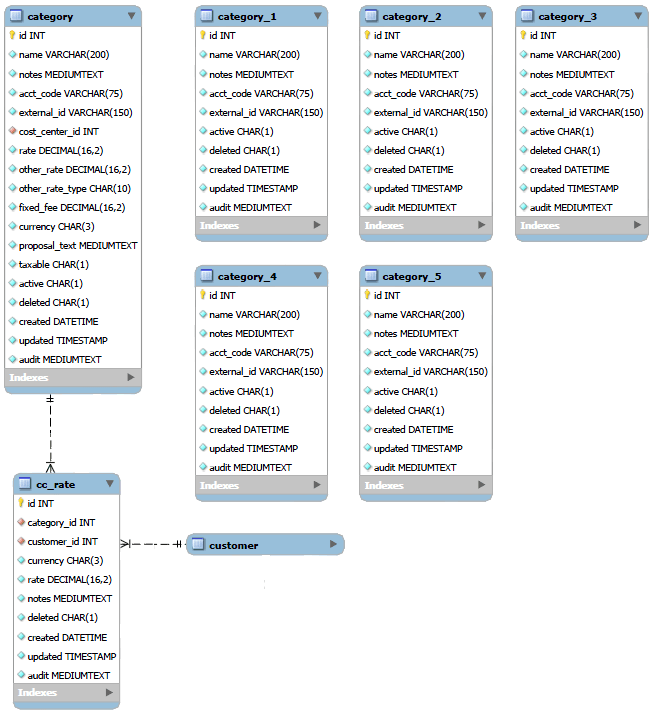Screen dimensions: 652x712
Task: Collapse the category_1 table with its header arrow
Action: (x=317, y=16)
